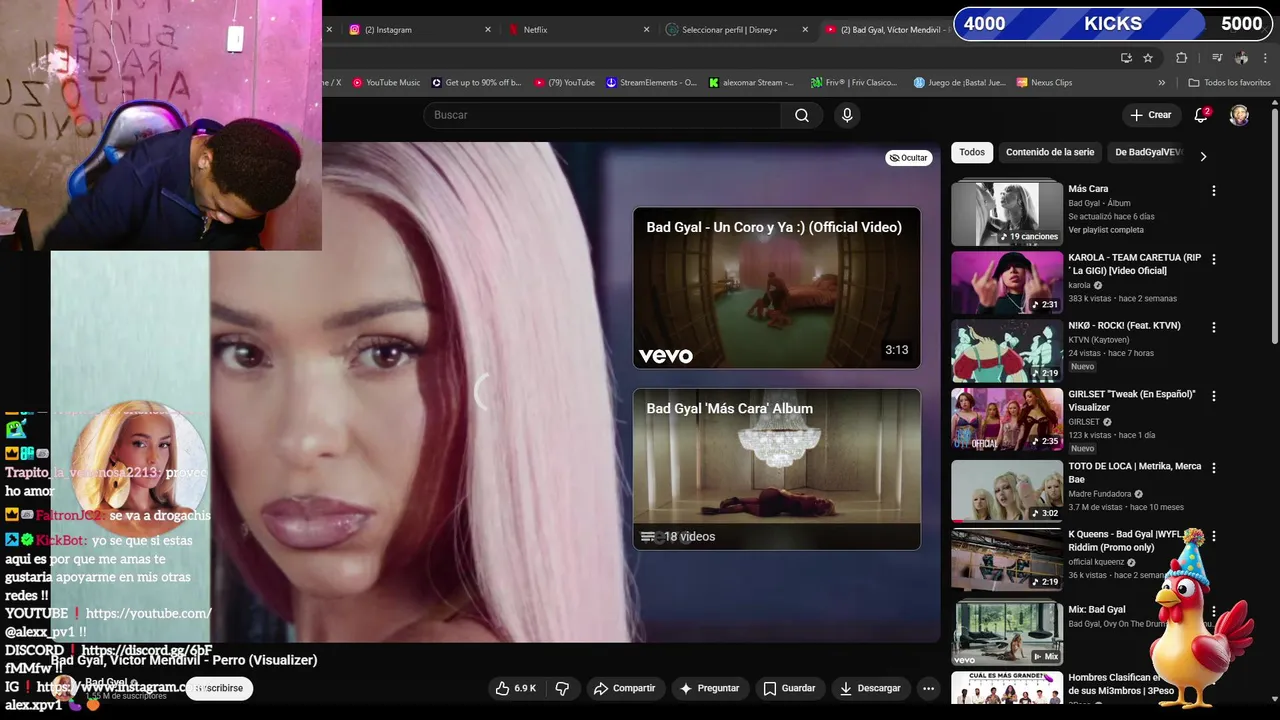The image size is (1280, 720).
Task: Select the Todos filter chip
Action: click(x=972, y=152)
